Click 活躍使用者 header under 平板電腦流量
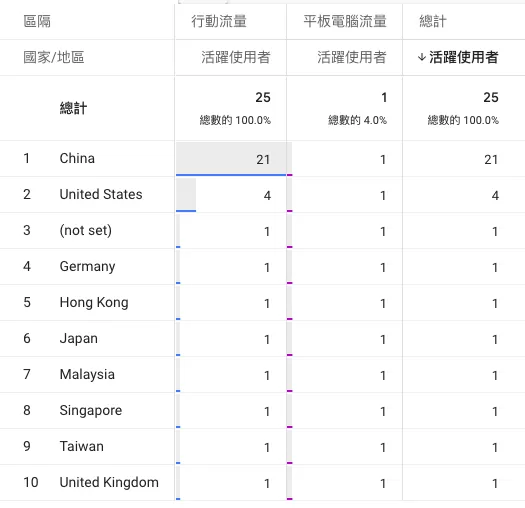 (x=352, y=57)
